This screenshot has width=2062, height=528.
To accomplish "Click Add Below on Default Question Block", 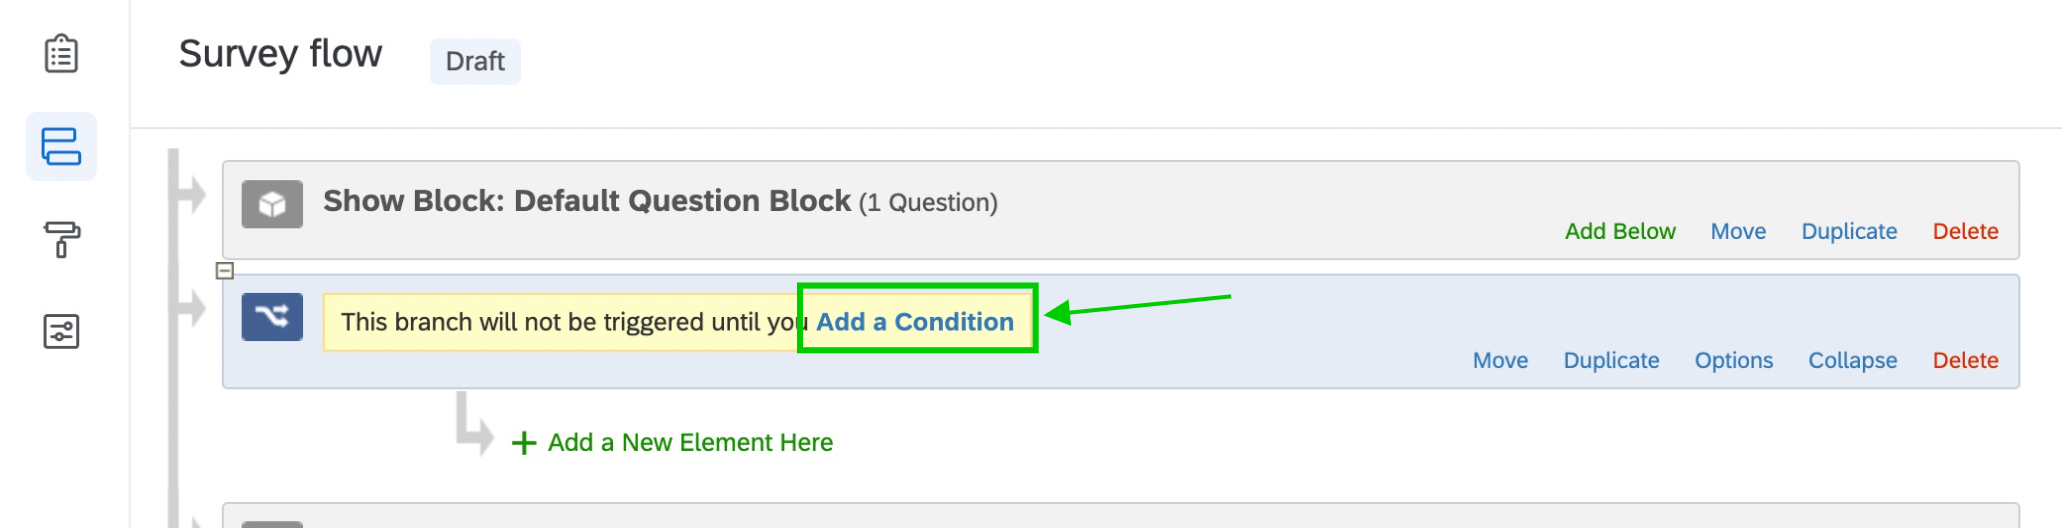I will pyautogui.click(x=1619, y=231).
